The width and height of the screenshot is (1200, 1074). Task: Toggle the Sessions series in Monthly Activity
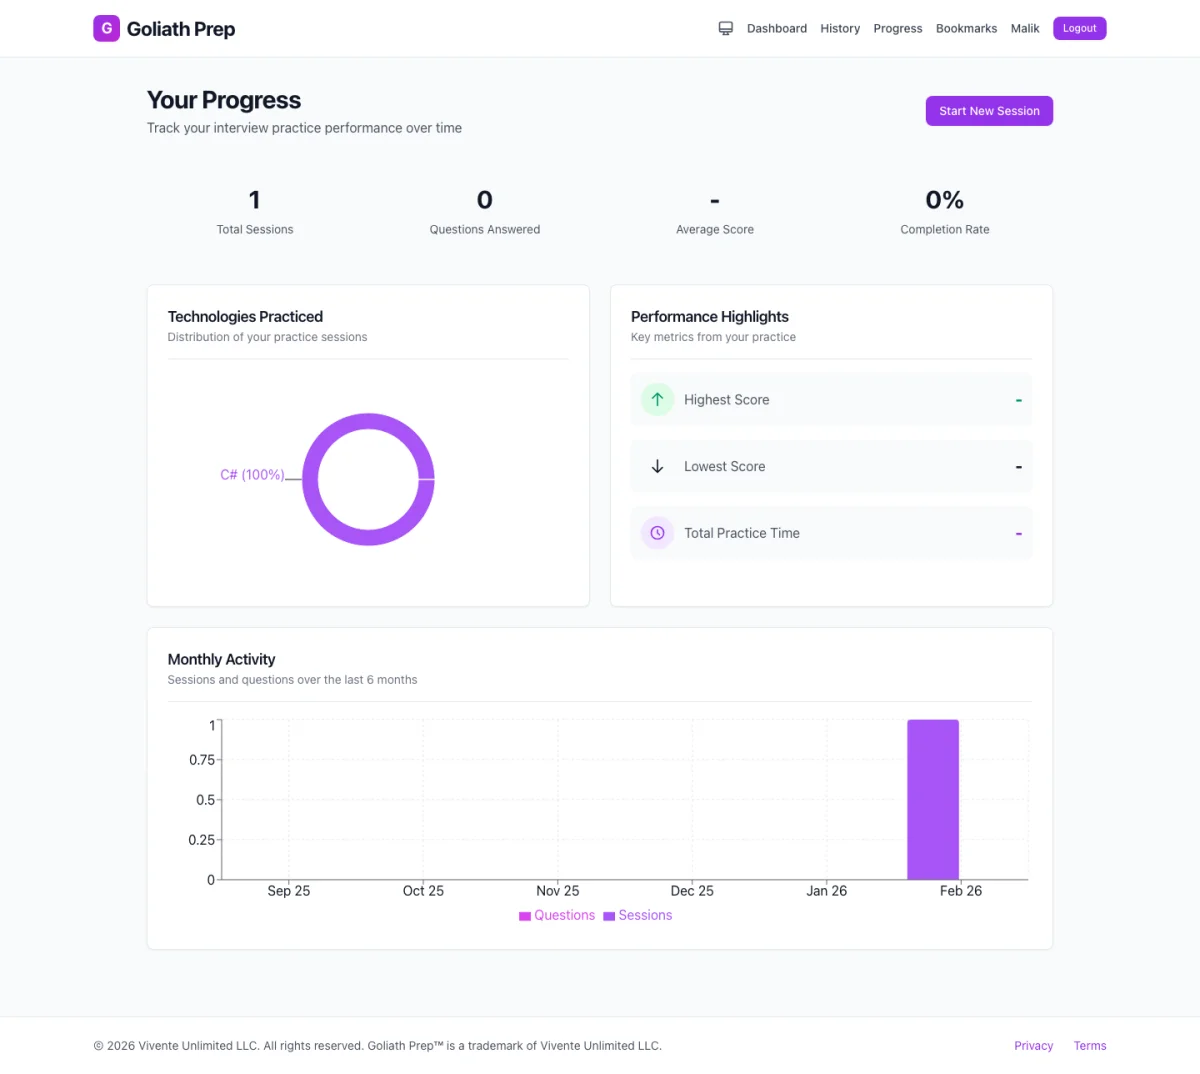[638, 915]
